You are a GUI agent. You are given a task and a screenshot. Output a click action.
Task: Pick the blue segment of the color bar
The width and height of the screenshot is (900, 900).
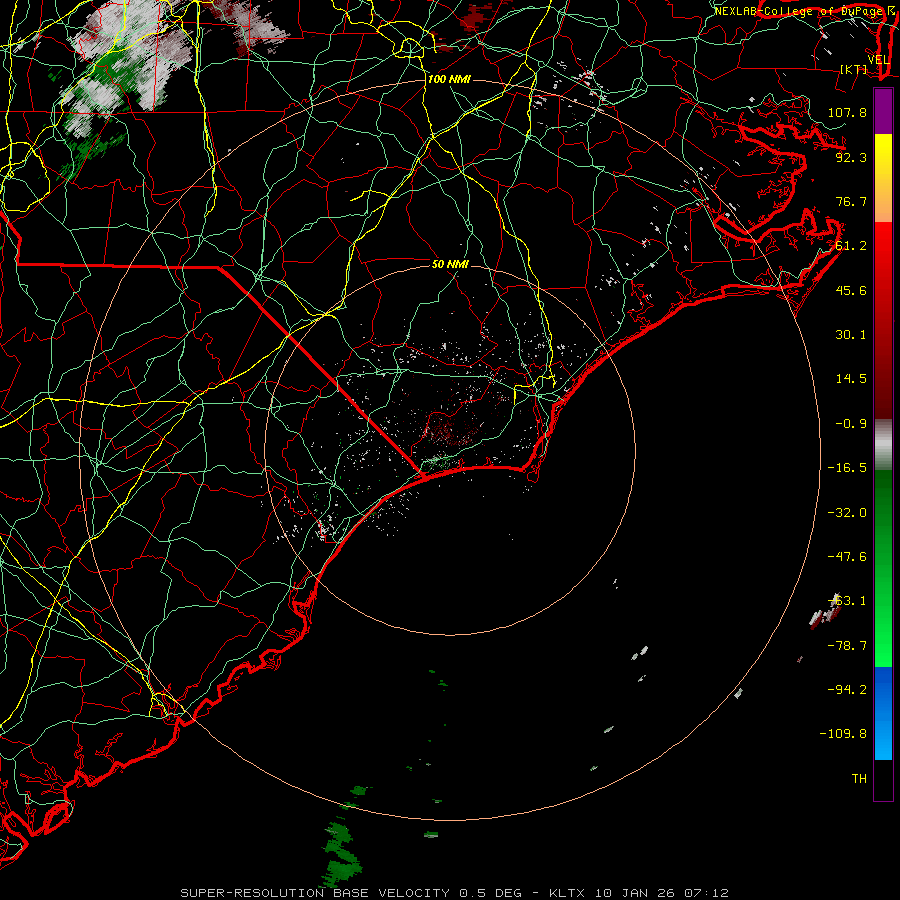pos(883,713)
